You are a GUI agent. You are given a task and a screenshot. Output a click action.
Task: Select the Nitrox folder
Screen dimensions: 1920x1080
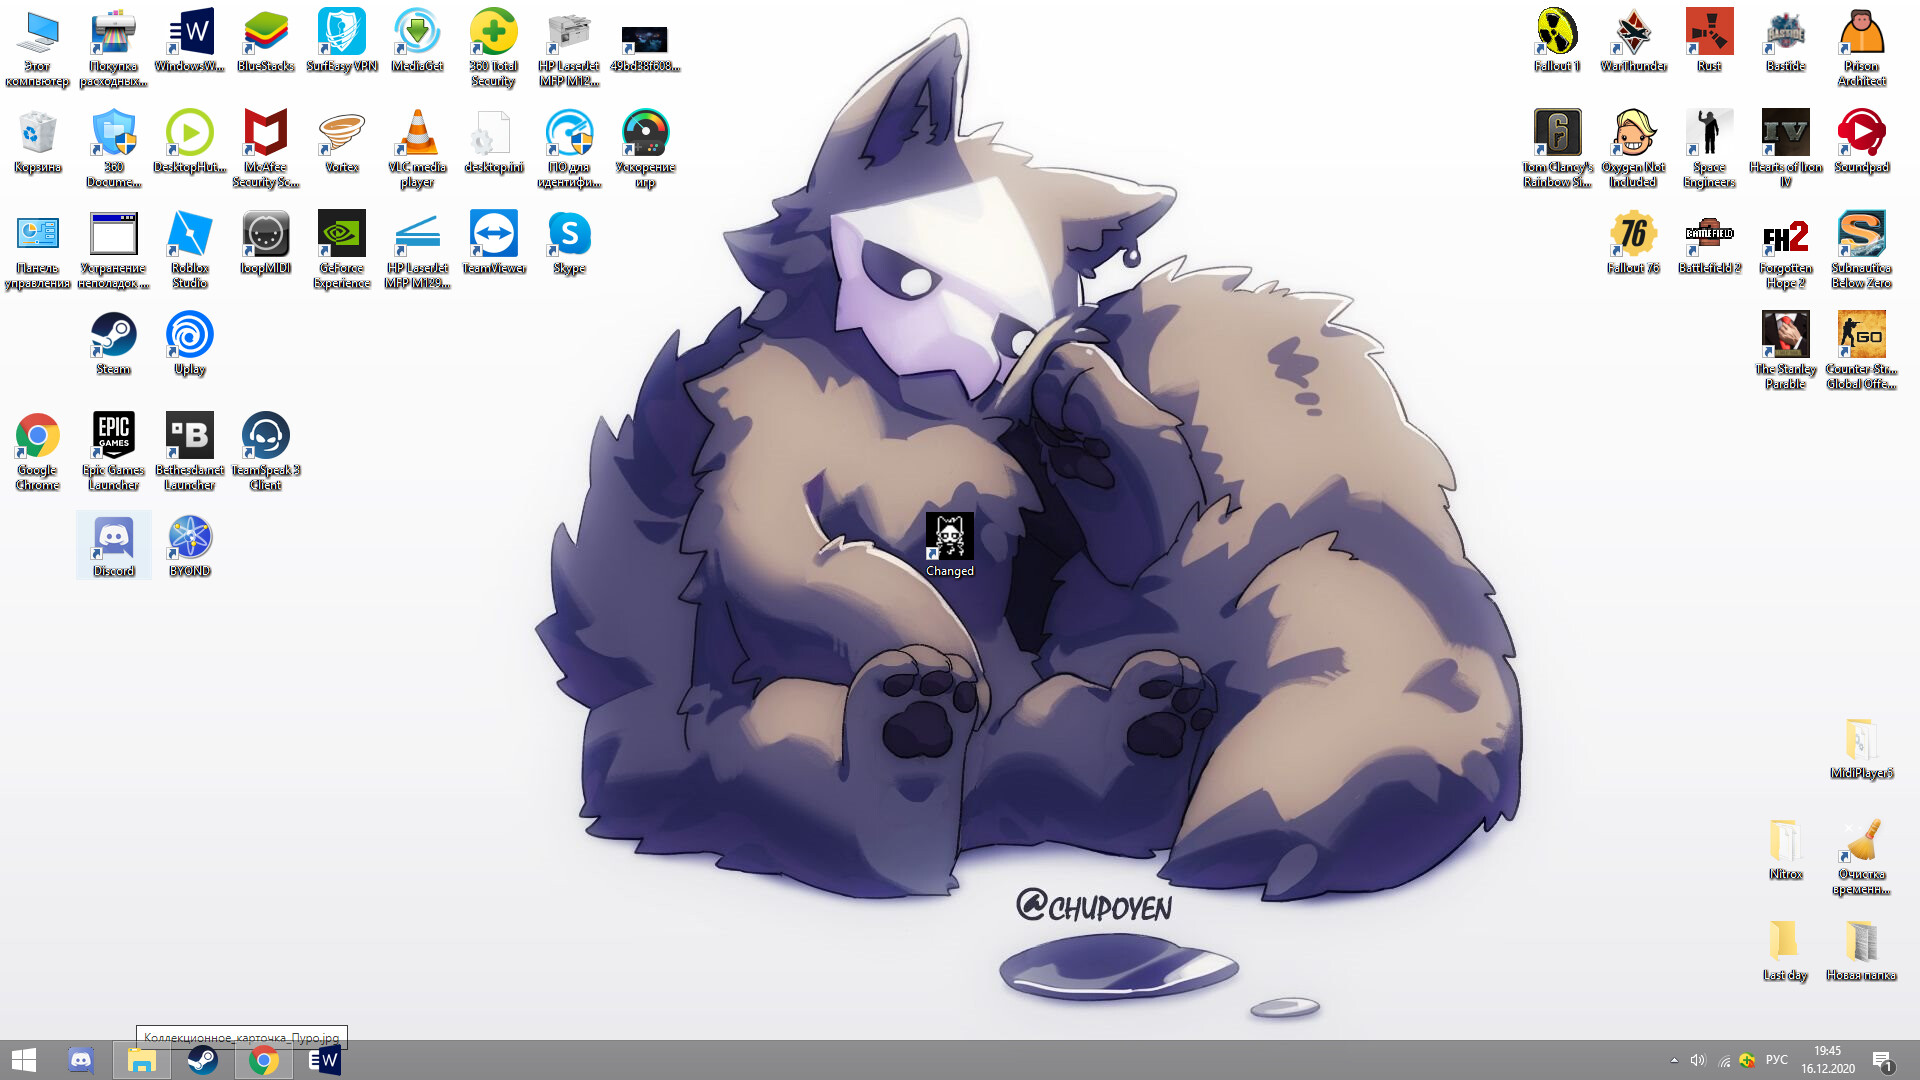click(x=1785, y=848)
